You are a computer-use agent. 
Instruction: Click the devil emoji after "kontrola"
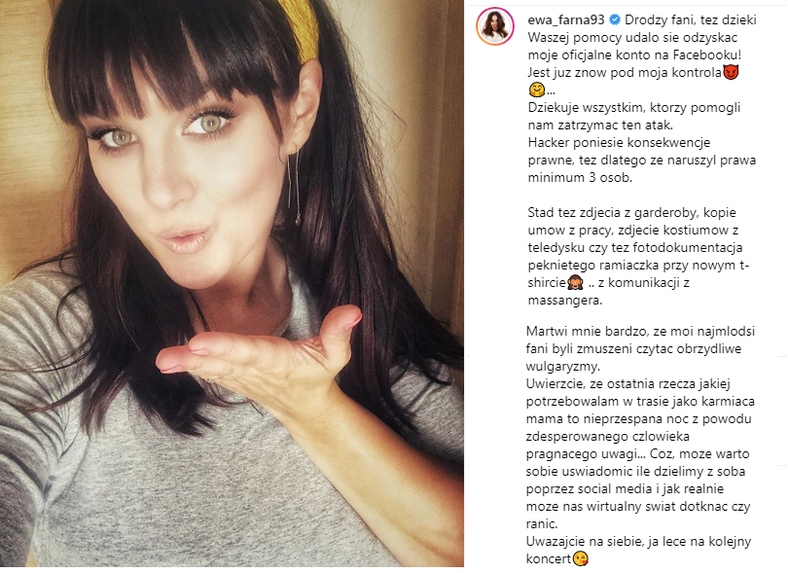pyautogui.click(x=731, y=73)
